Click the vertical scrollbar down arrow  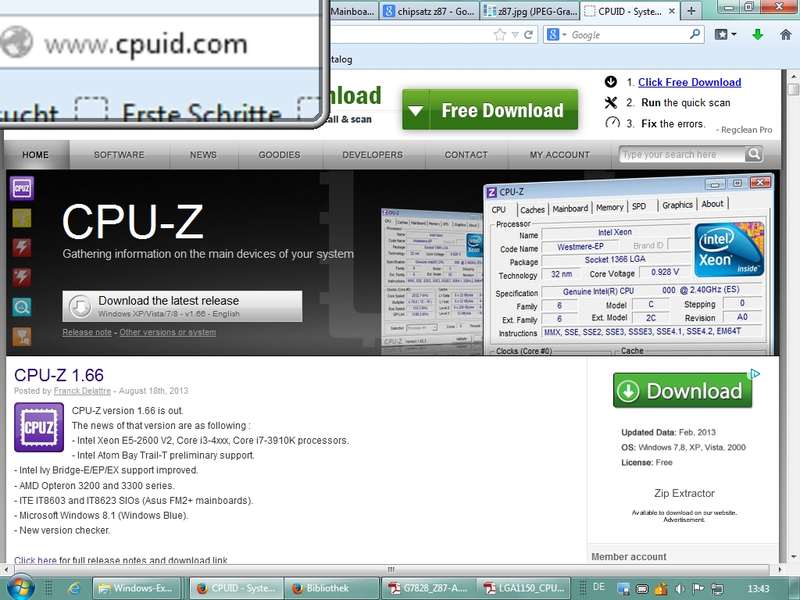pyautogui.click(x=793, y=556)
